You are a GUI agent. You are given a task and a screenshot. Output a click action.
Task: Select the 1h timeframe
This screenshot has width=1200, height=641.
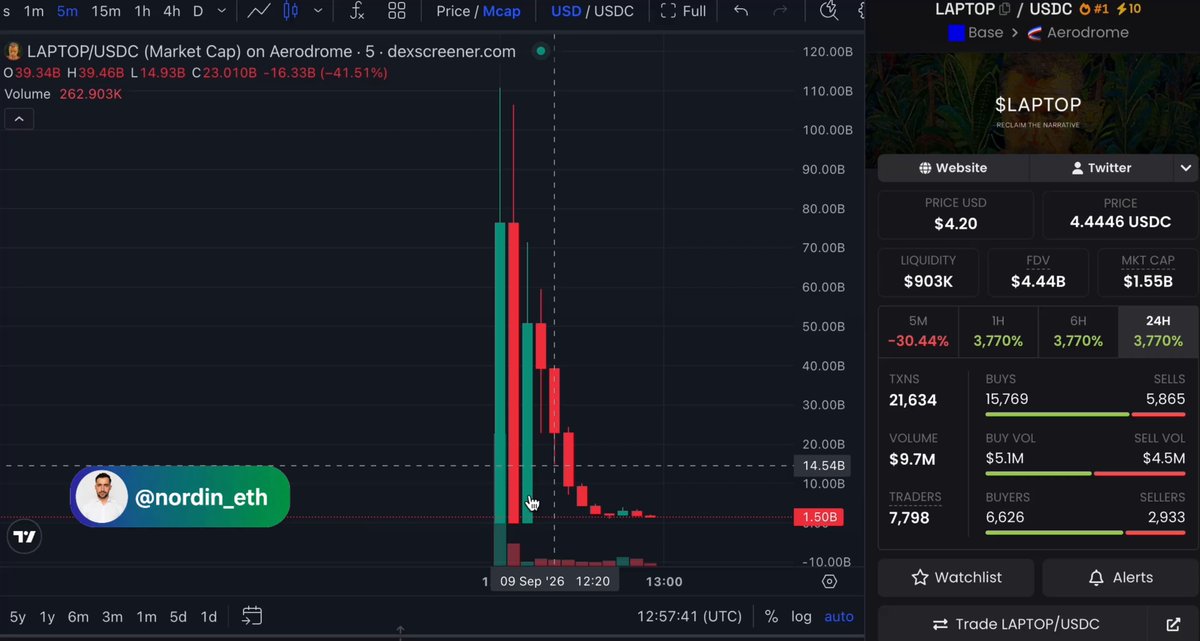pyautogui.click(x=142, y=11)
